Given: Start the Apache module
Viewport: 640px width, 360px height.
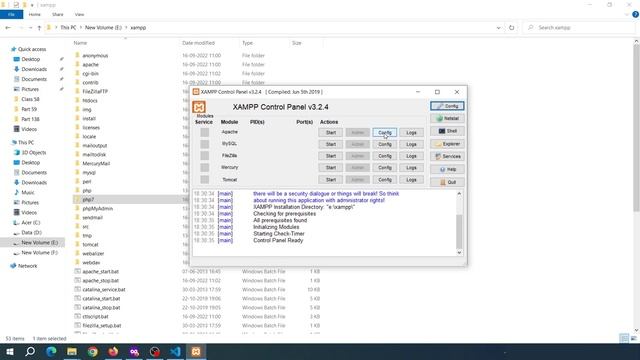Looking at the screenshot, I should [331, 133].
